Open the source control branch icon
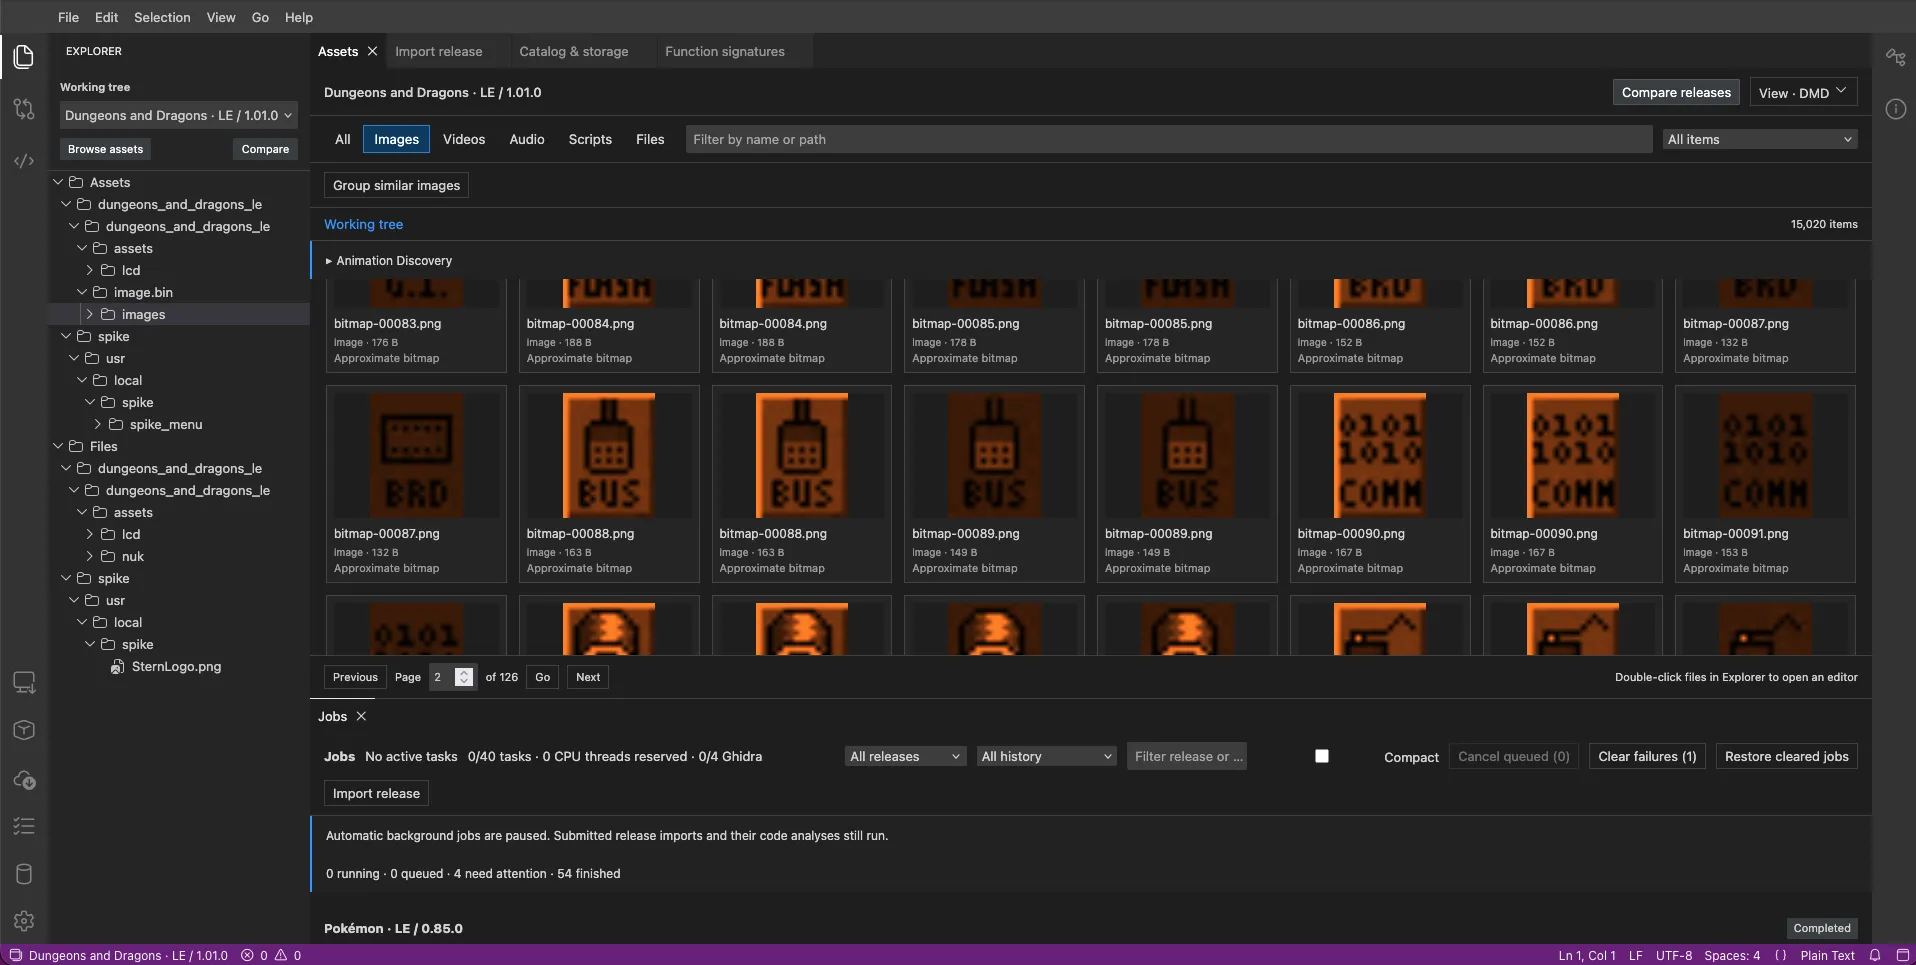The image size is (1916, 965). pos(24,109)
